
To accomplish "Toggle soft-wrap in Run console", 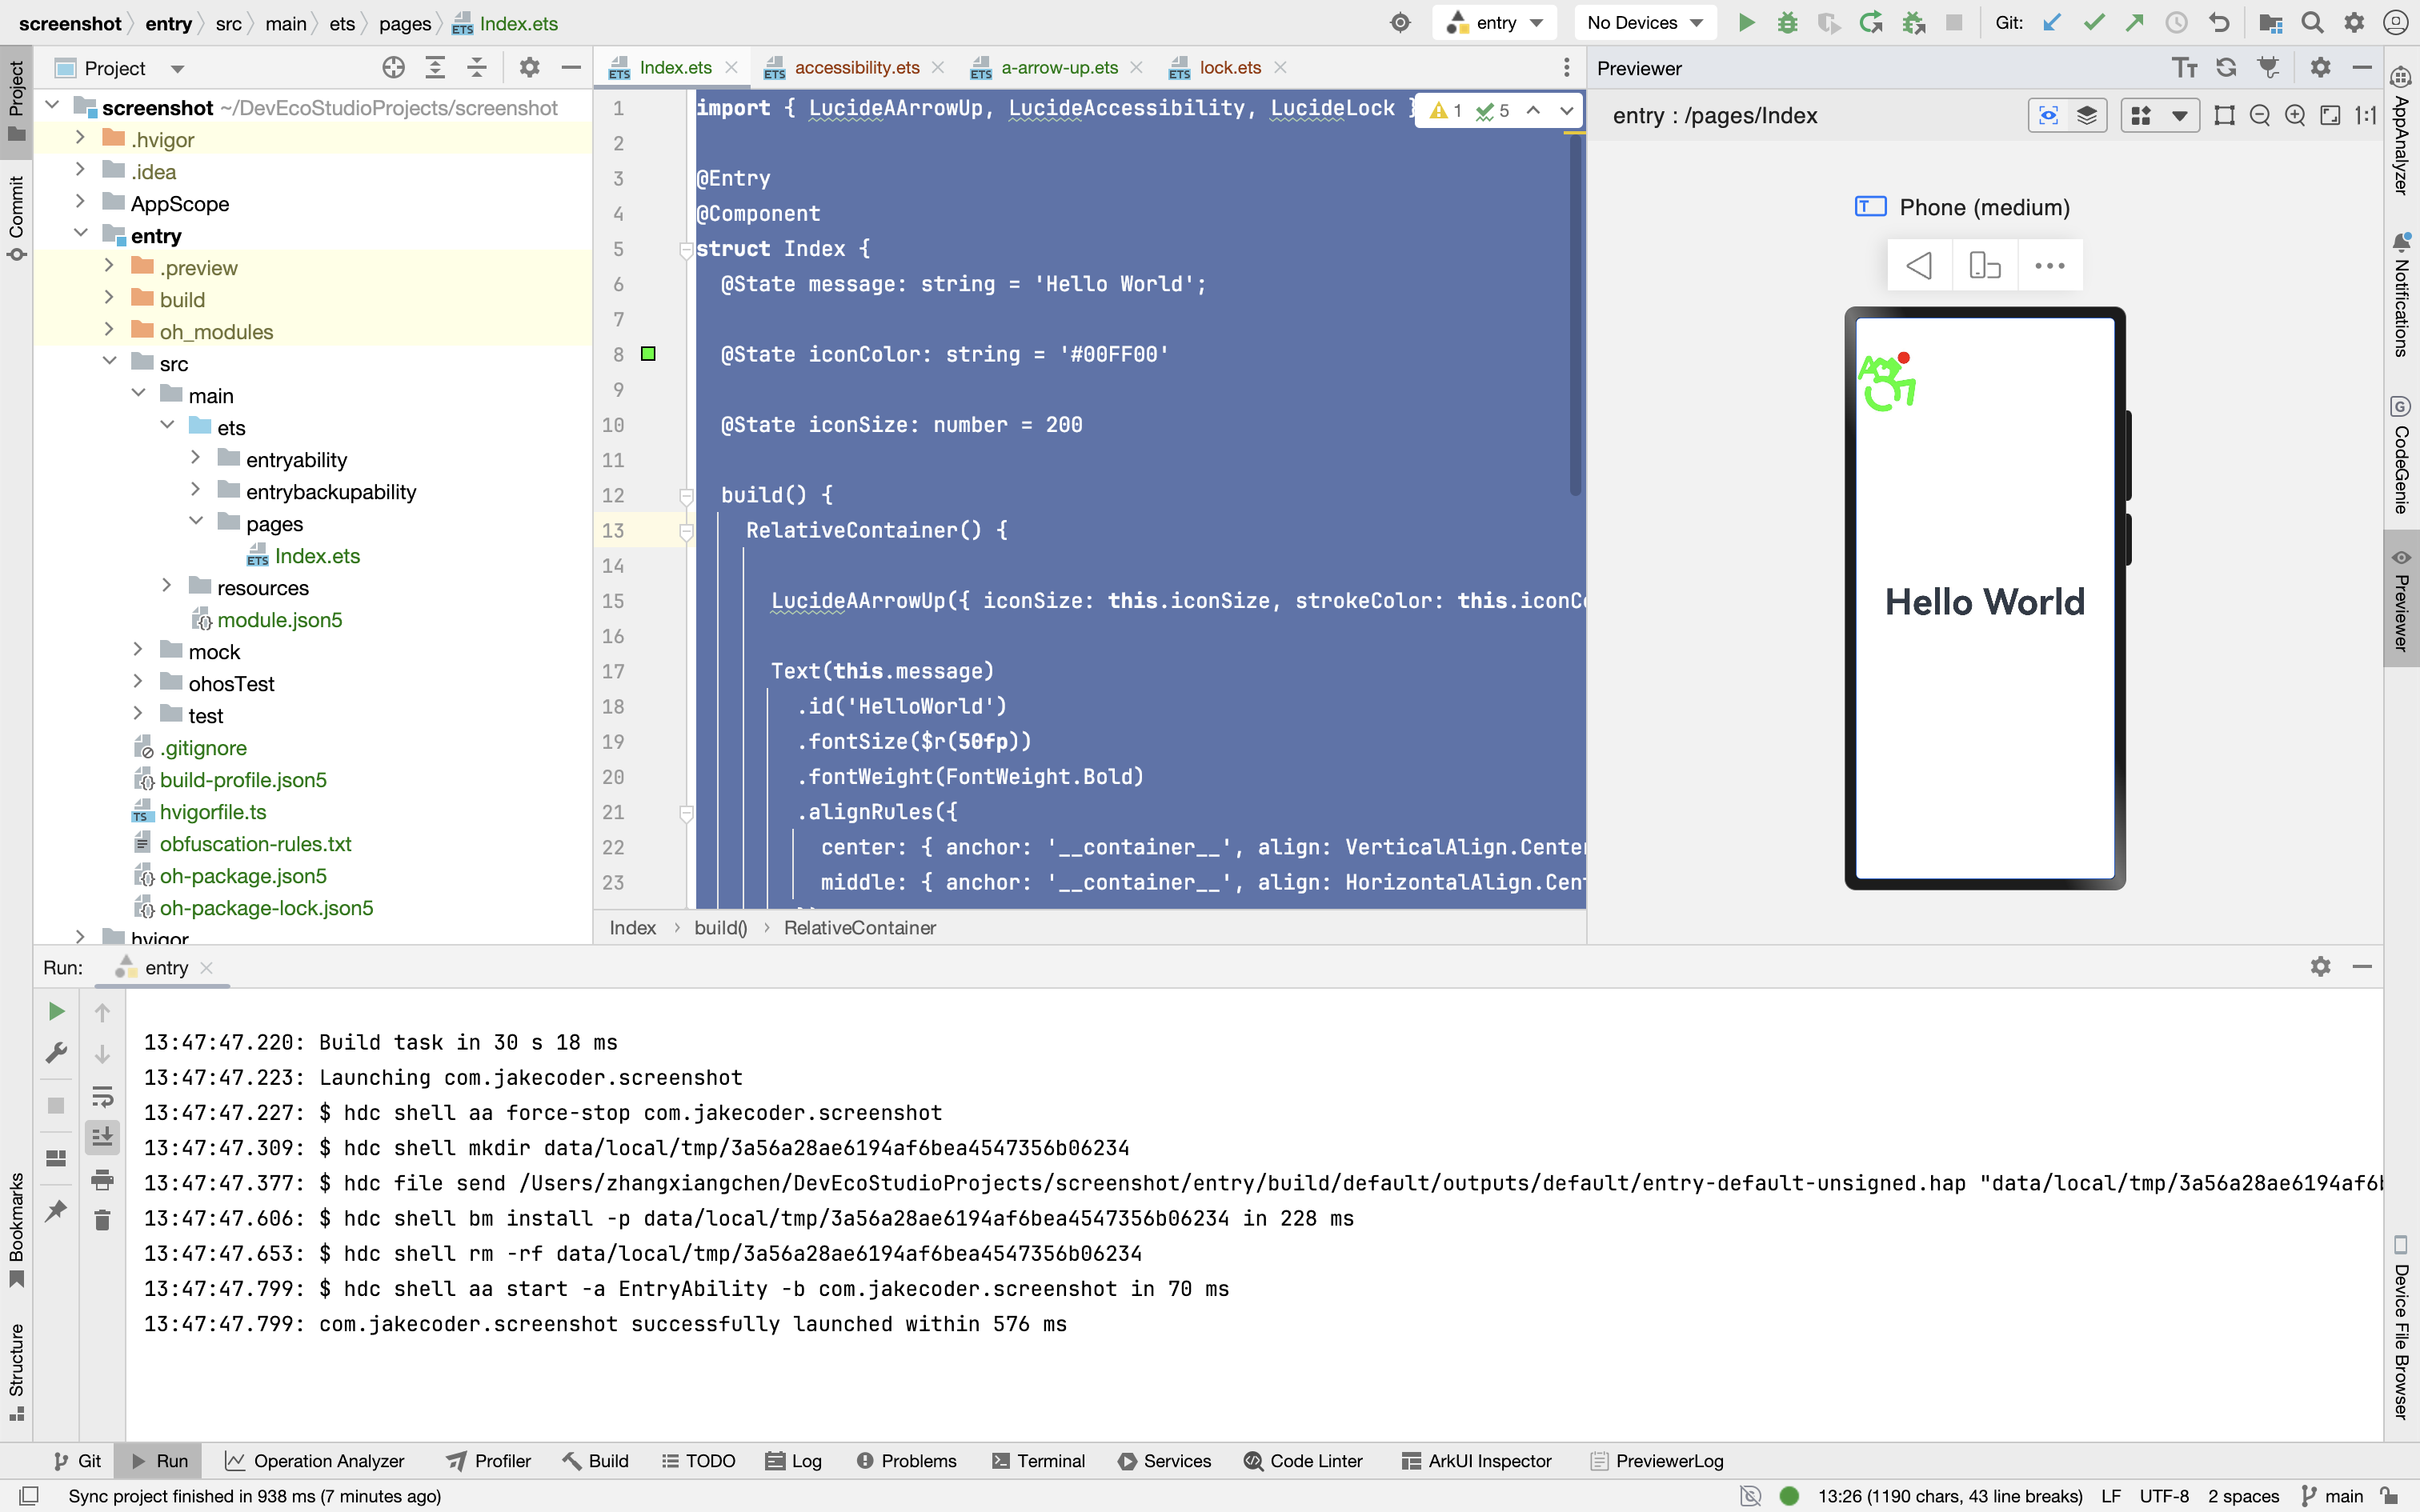I will coord(102,1096).
